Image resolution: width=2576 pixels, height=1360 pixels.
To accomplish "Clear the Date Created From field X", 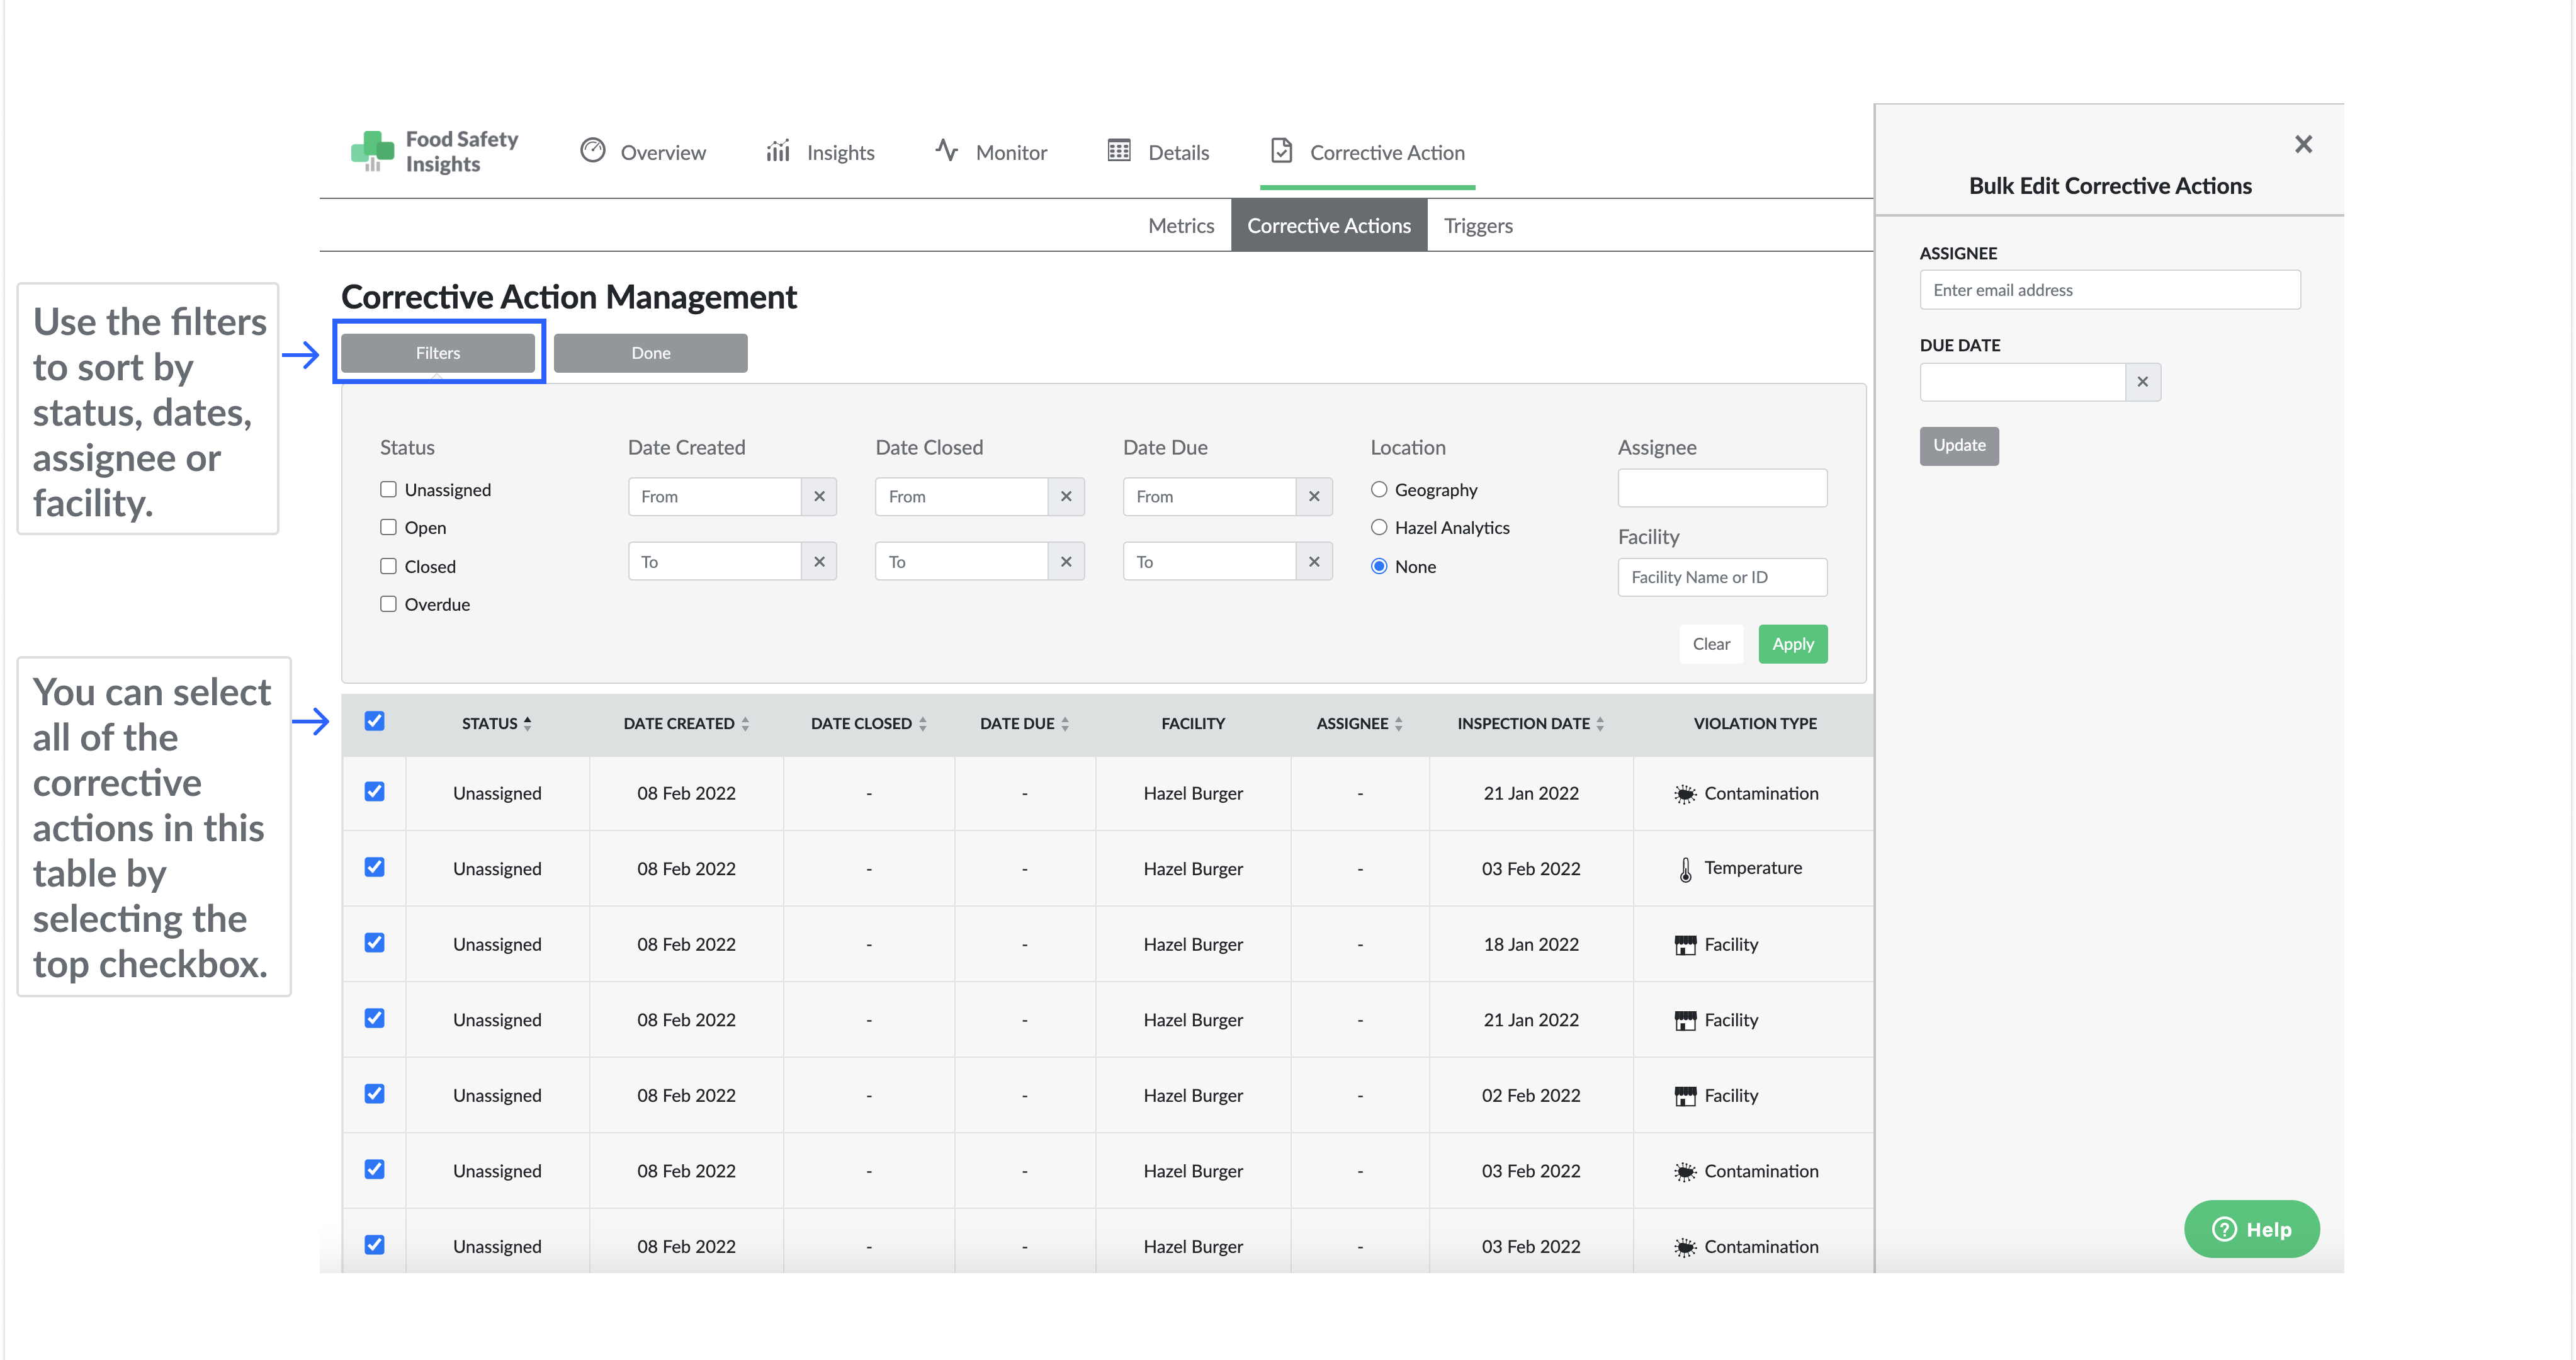I will 819,496.
